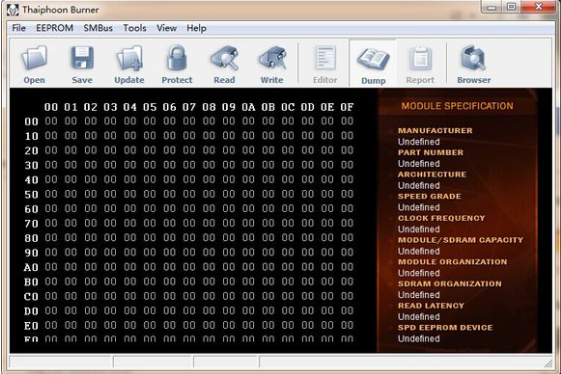The width and height of the screenshot is (561, 374).
Task: Select column header 0A in hex dump
Action: (248, 107)
